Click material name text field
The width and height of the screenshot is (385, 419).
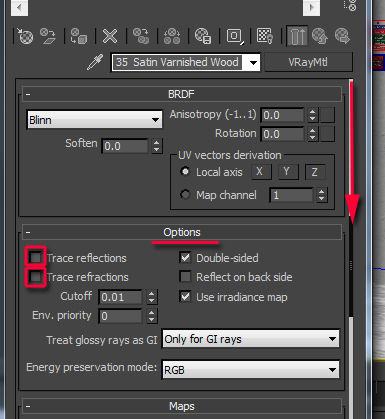pyautogui.click(x=177, y=62)
